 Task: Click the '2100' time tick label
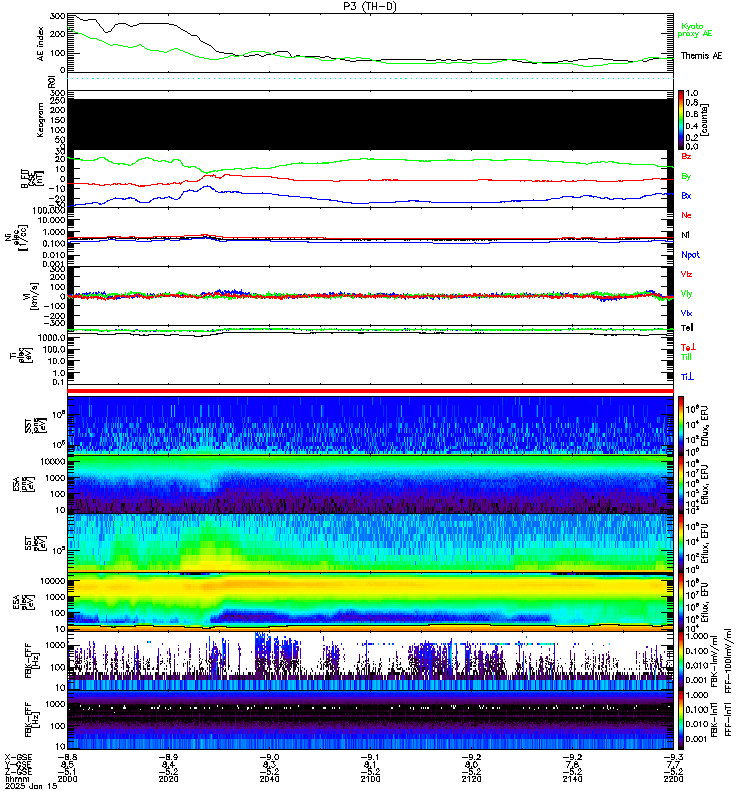click(370, 779)
